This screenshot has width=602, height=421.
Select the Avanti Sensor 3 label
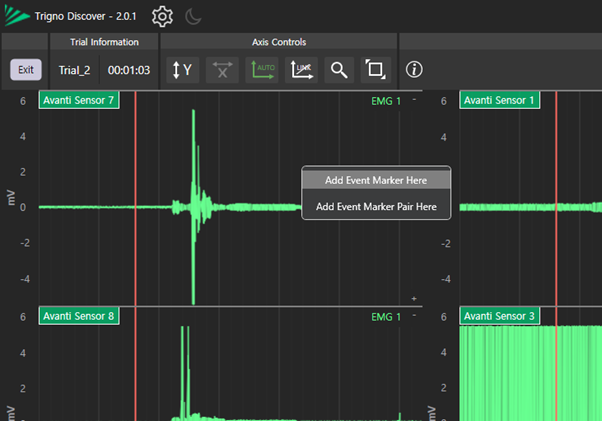(499, 316)
